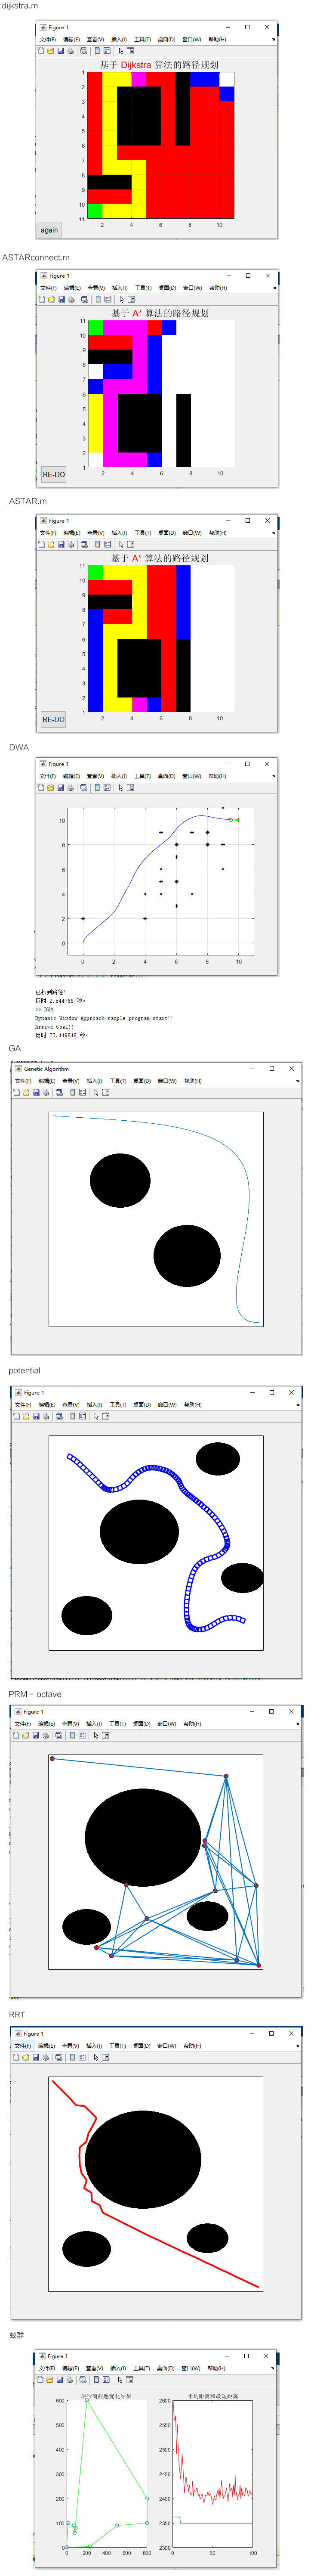Viewport: 314px width, 2576px height.
Task: Open 编辑(E) menu in RRT figure window
Action: 46,2045
